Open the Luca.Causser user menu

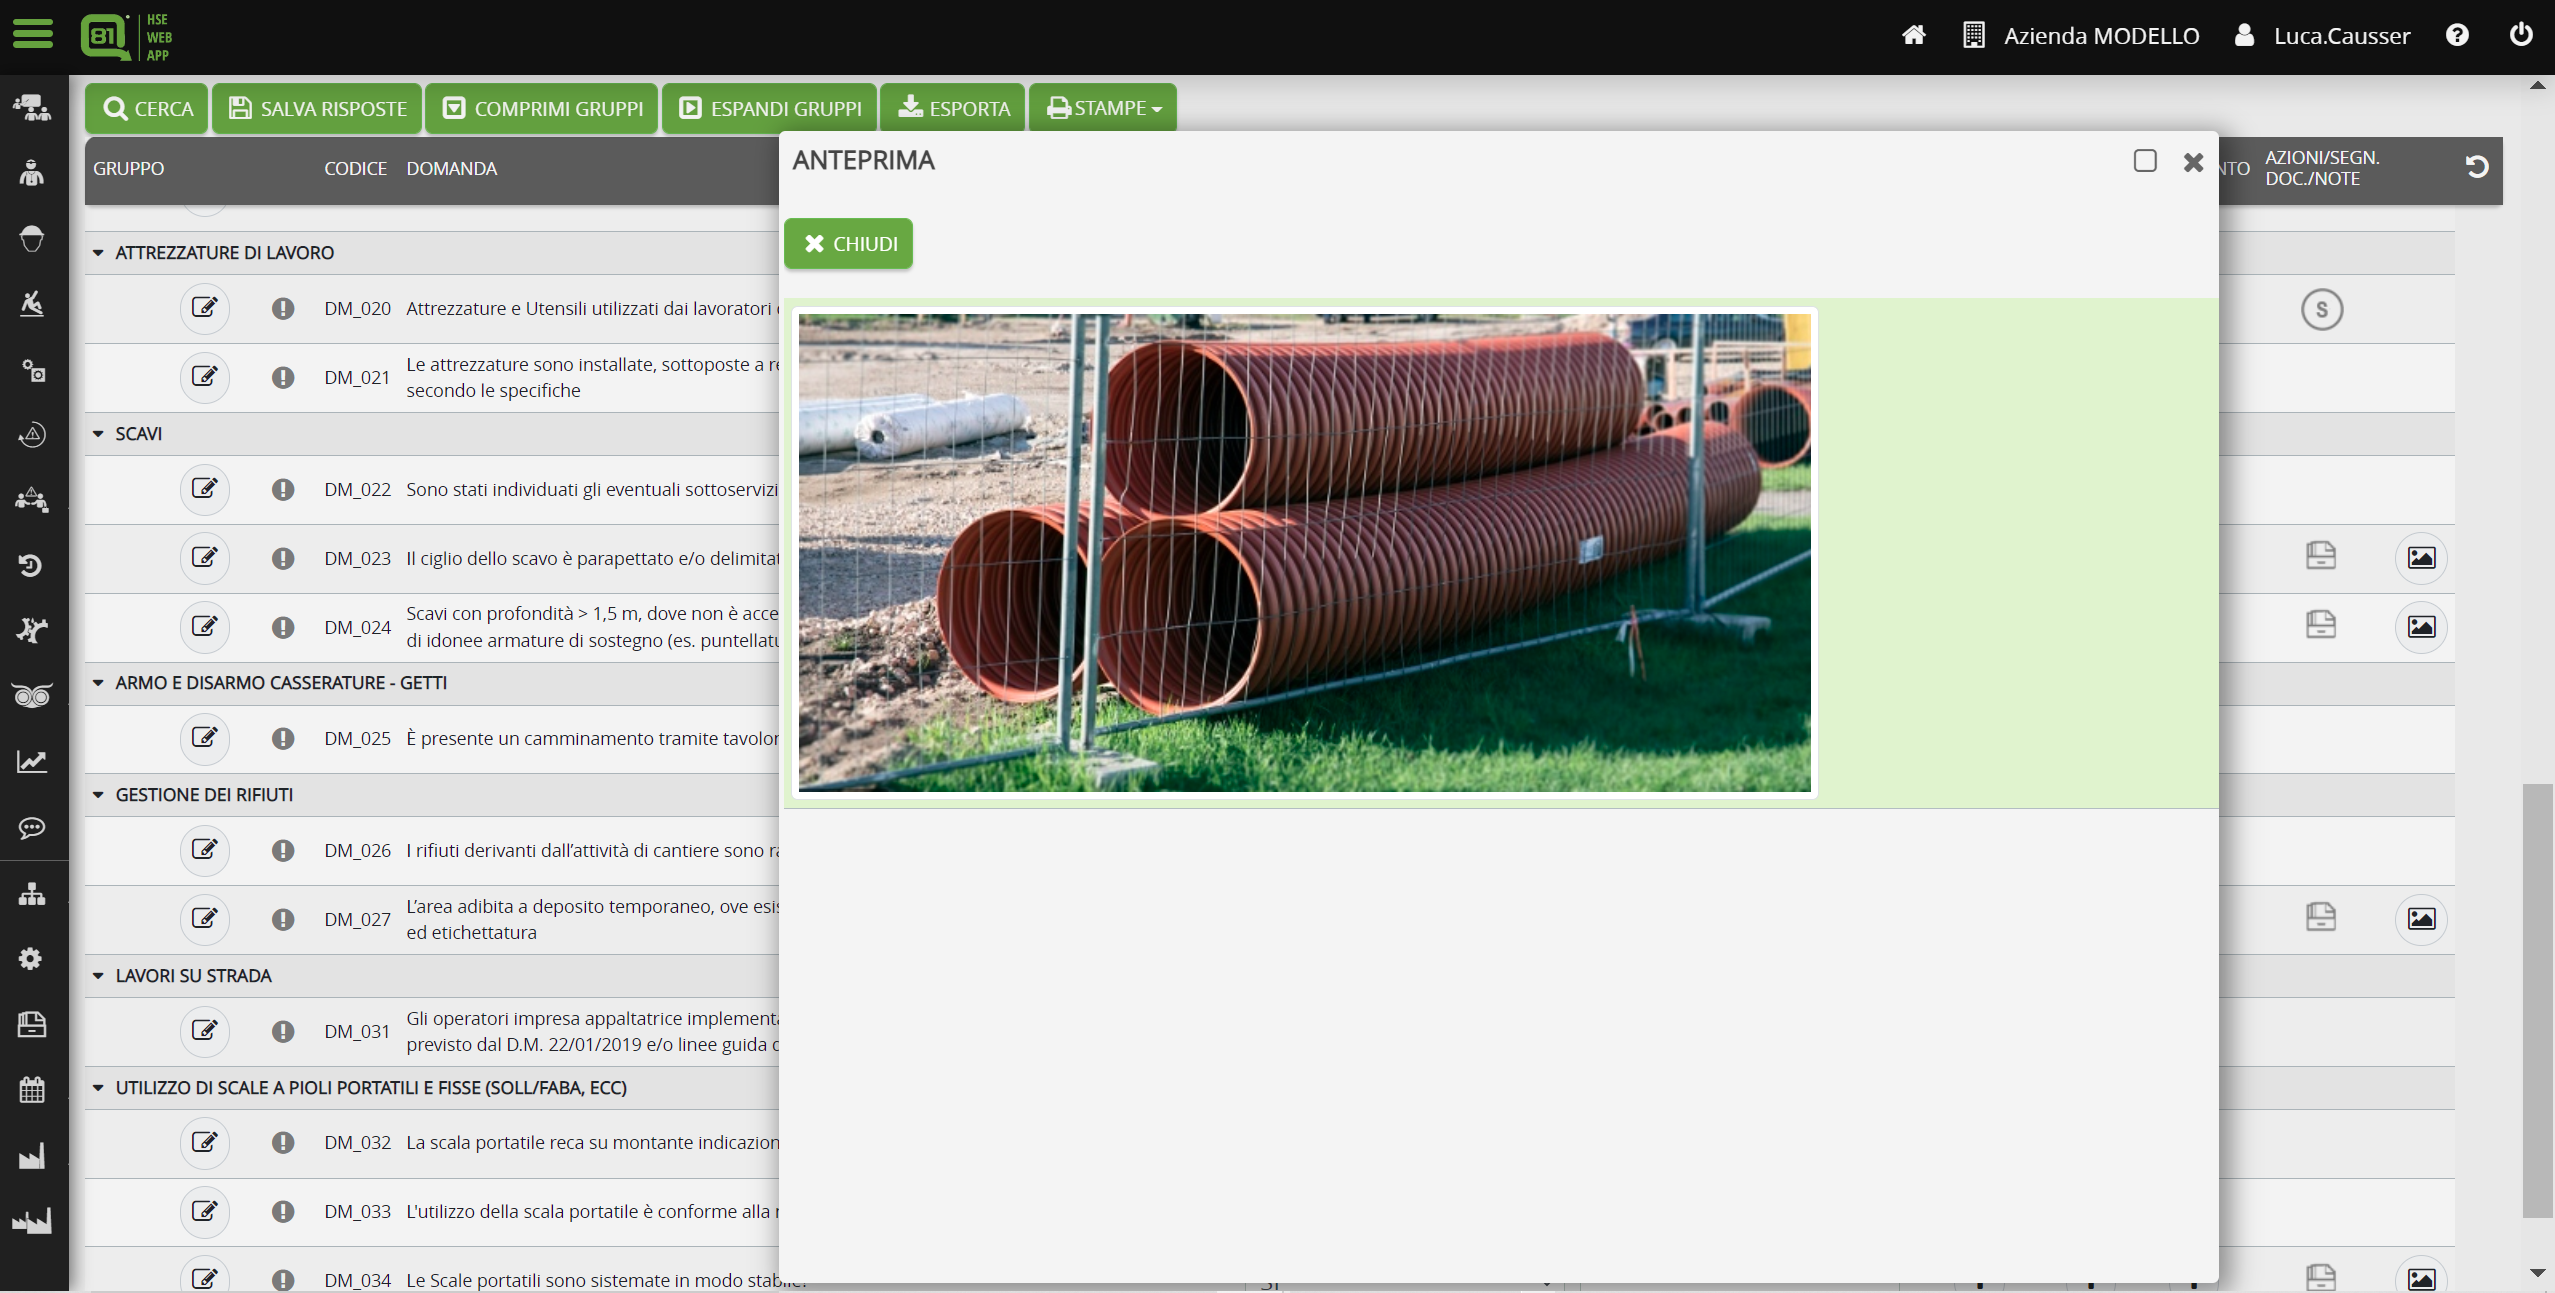(x=2340, y=35)
